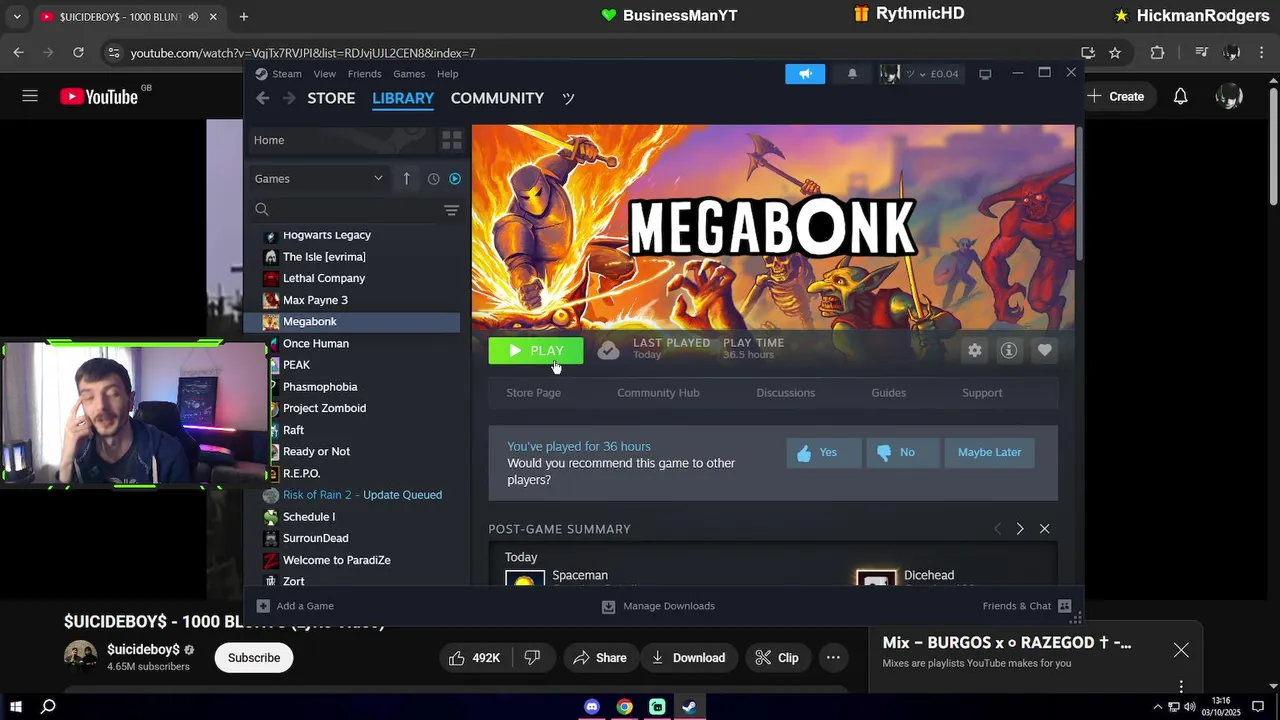Screen dimensions: 1280x720
Task: Open more actions ellipsis under video
Action: [833, 658]
